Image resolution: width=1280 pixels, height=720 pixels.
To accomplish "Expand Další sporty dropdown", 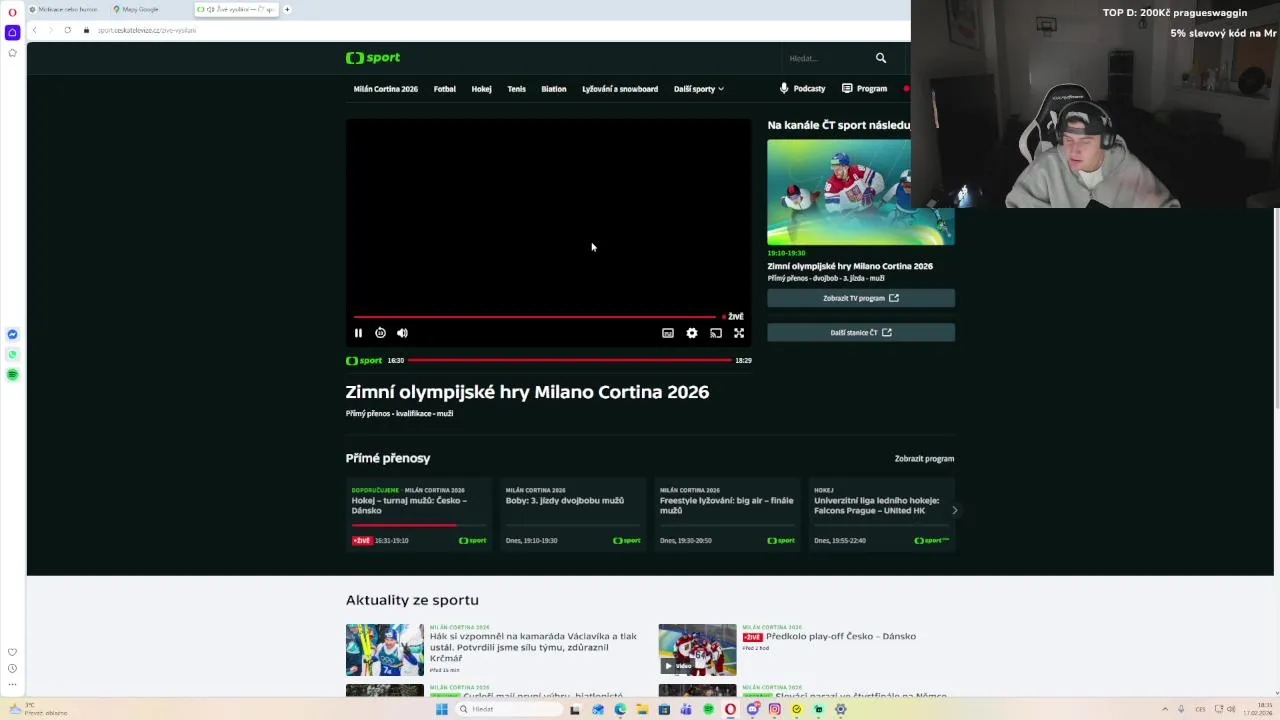I will [x=699, y=89].
